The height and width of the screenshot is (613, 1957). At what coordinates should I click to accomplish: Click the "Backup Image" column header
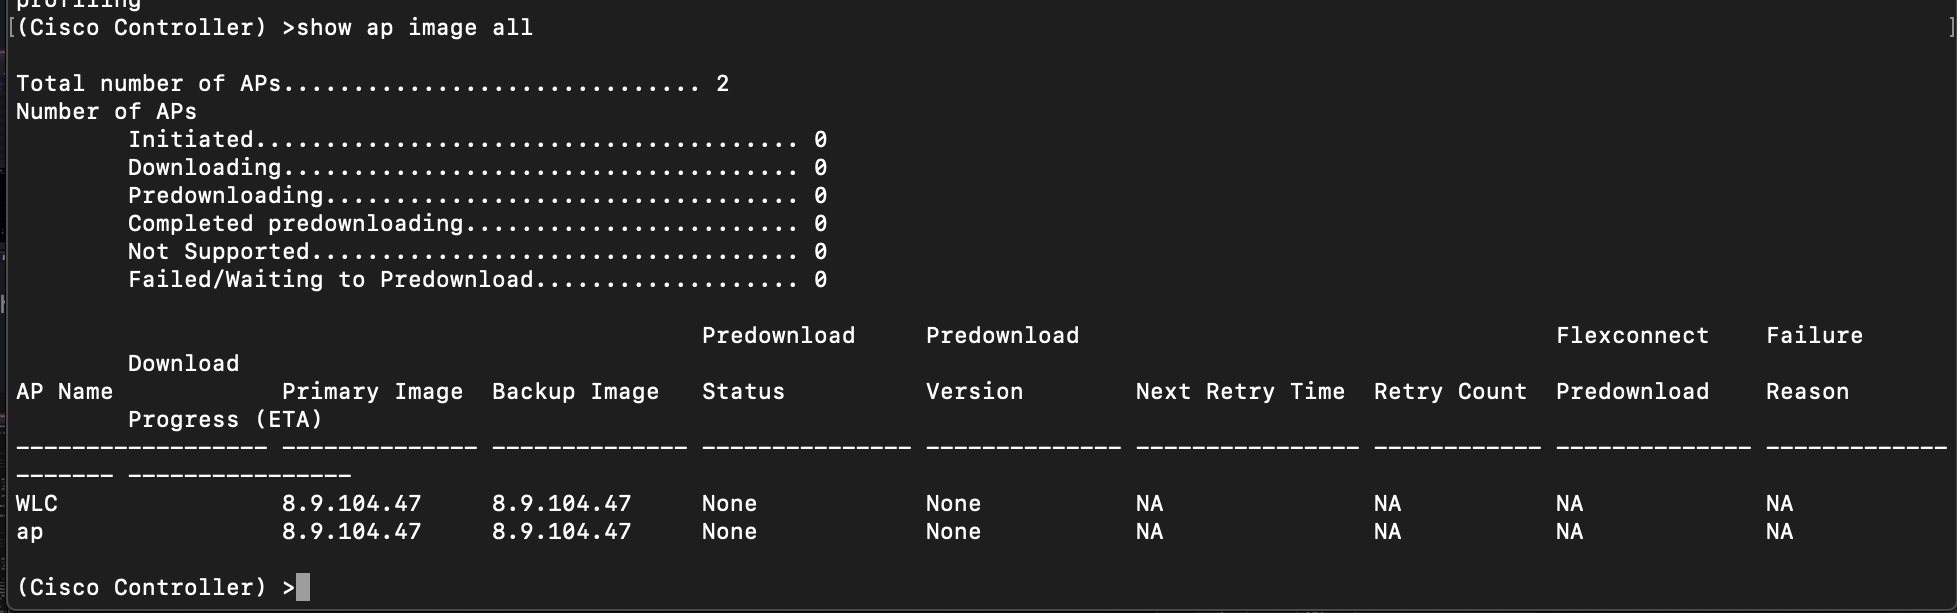[575, 392]
